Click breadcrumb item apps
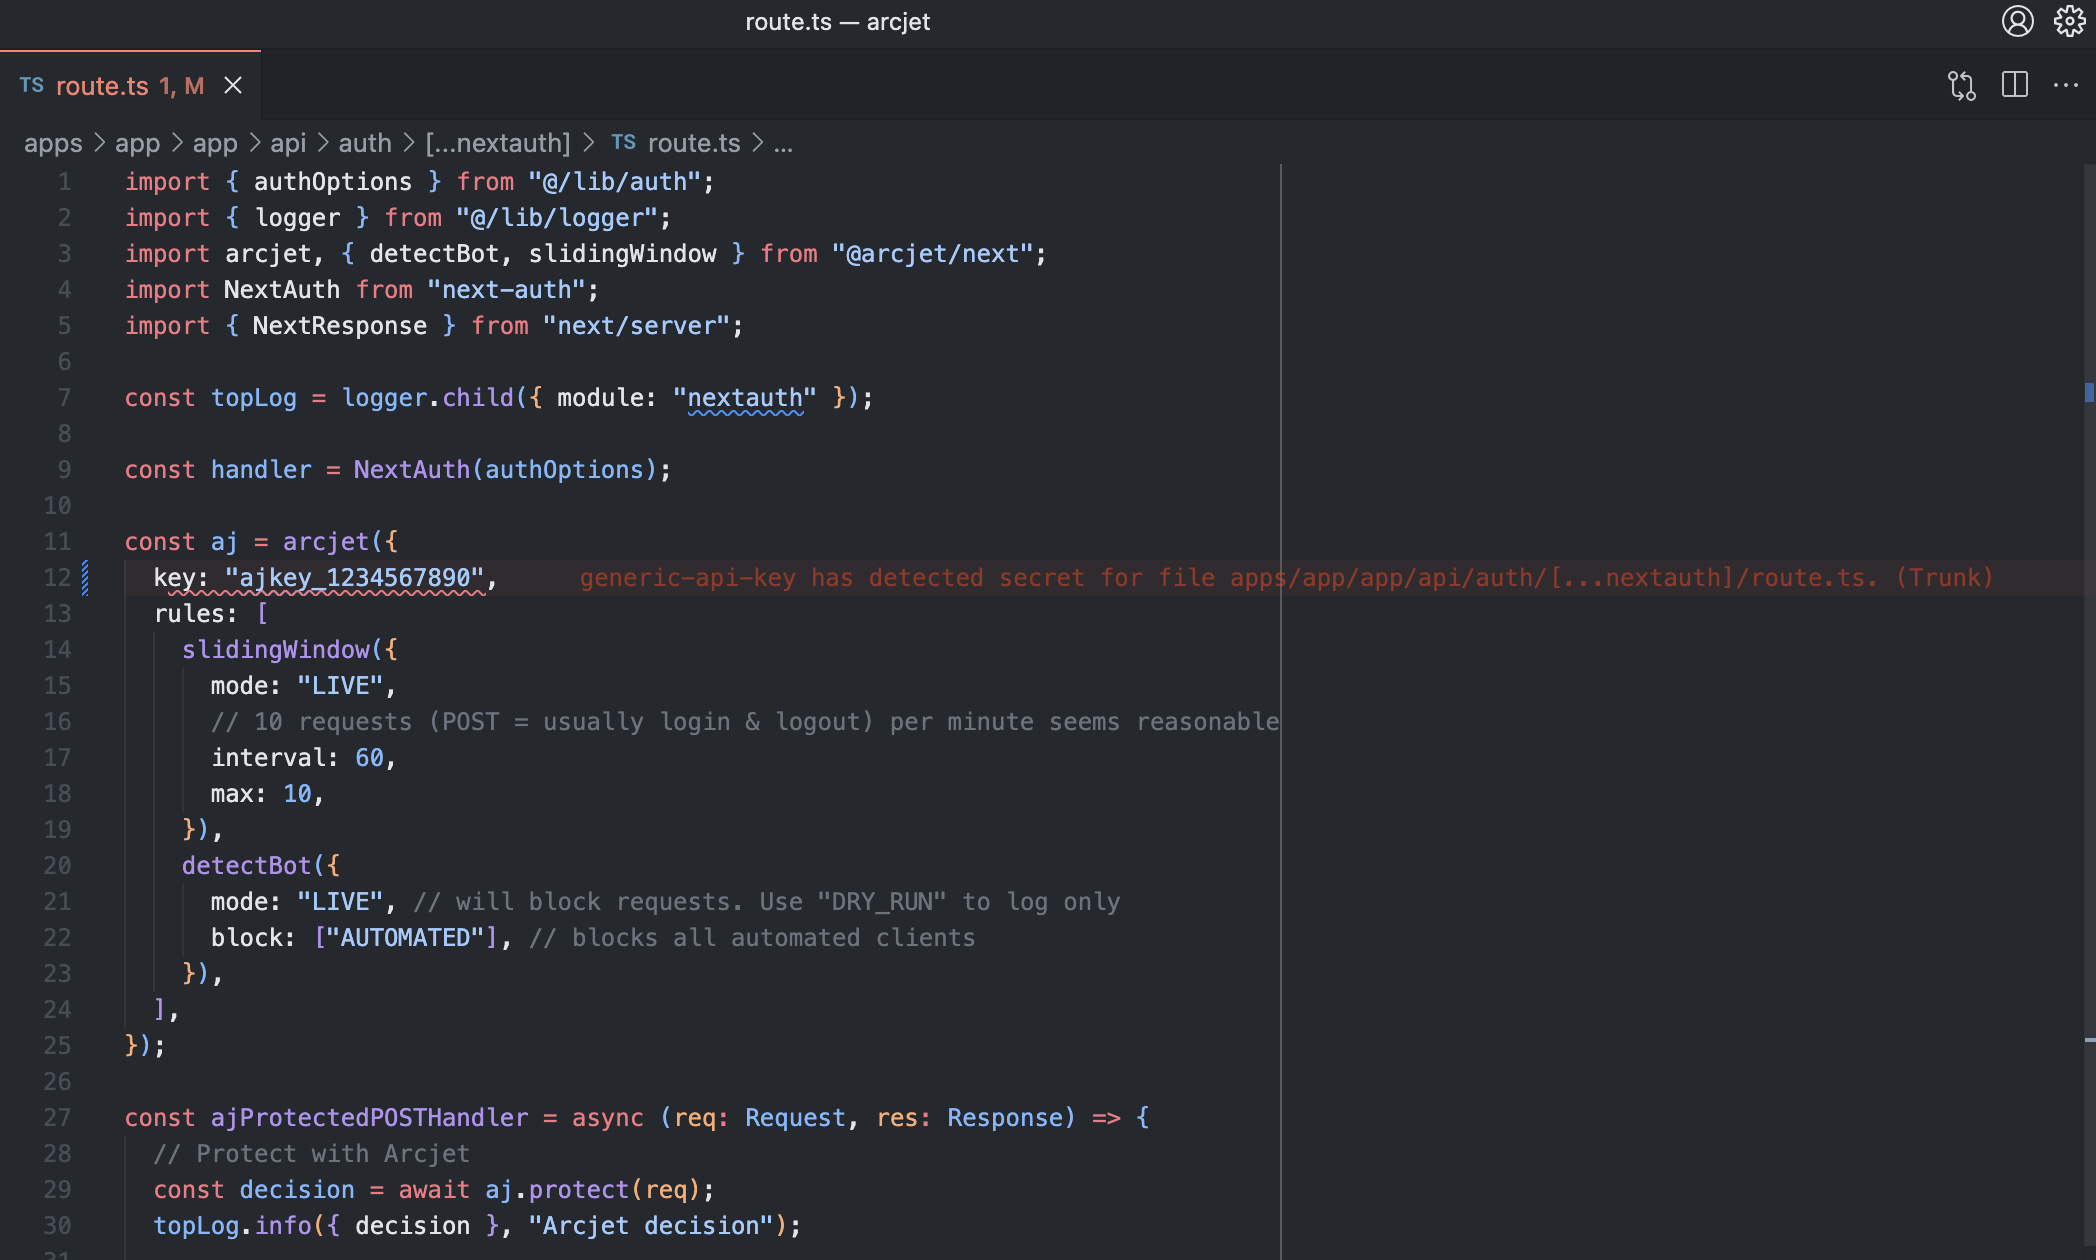The width and height of the screenshot is (2096, 1260). [x=53, y=142]
